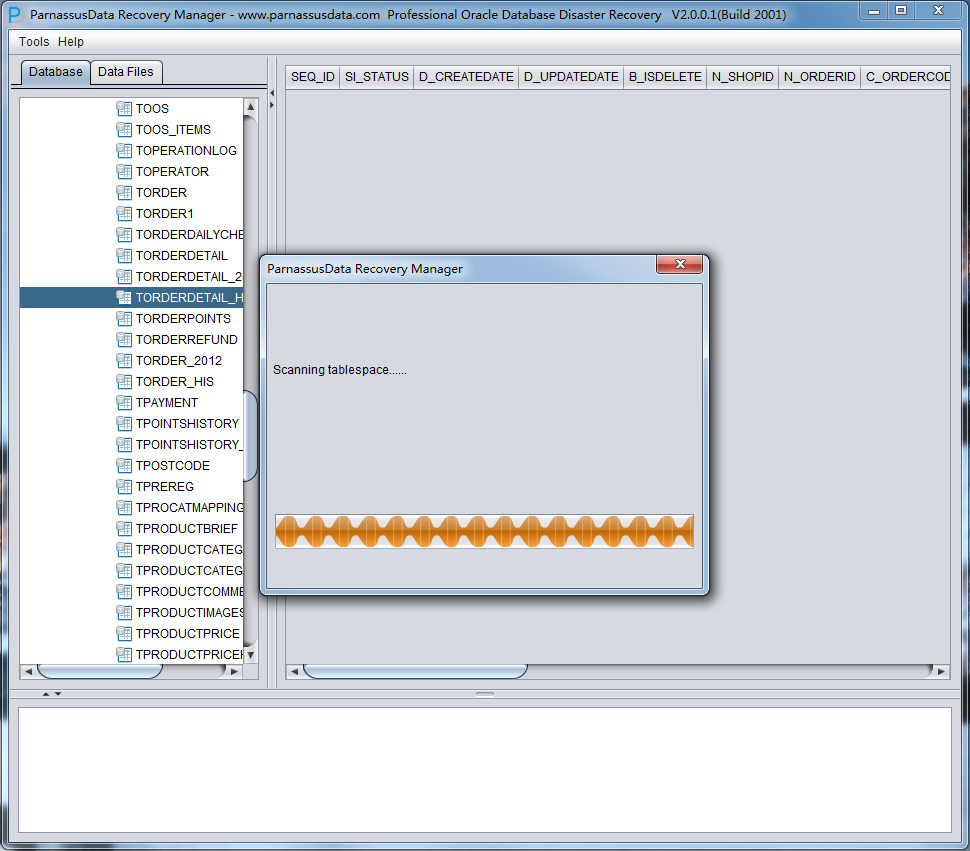Open the Help menu

71,42
